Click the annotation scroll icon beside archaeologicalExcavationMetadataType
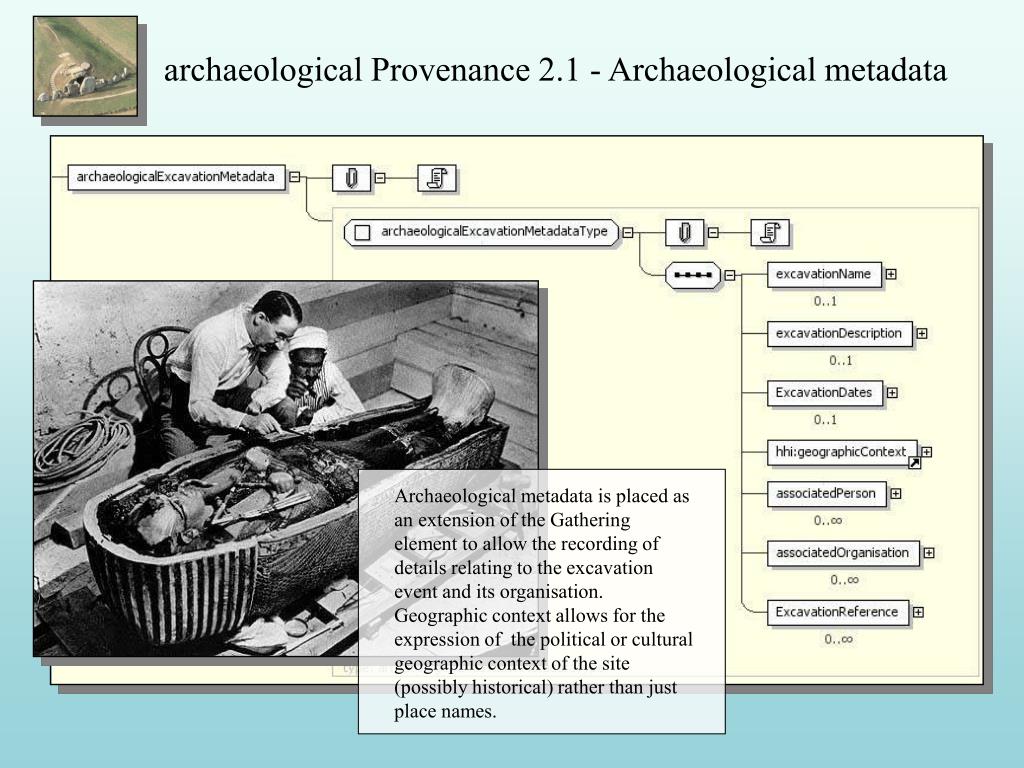Viewport: 1024px width, 768px height. click(x=770, y=232)
